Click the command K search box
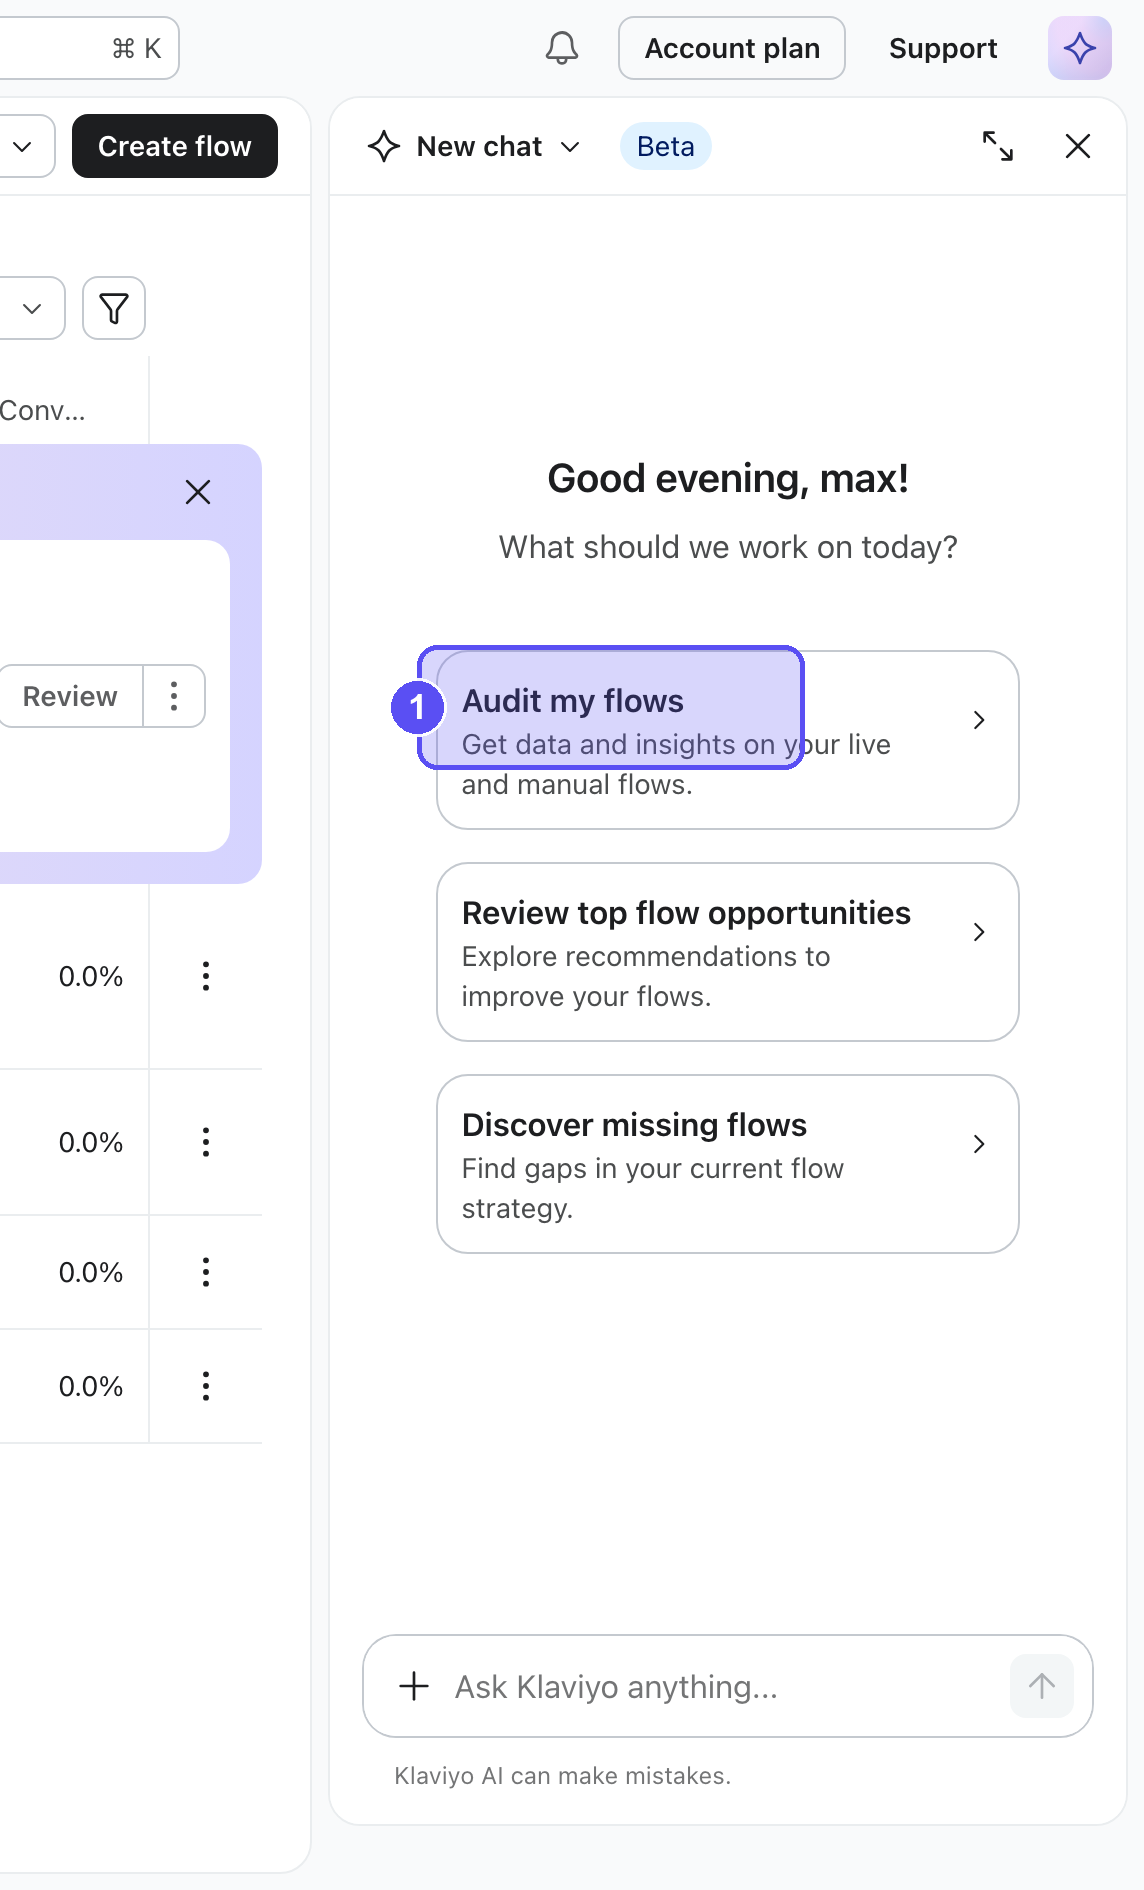Screen dimensions: 1144x1890 click(x=89, y=48)
